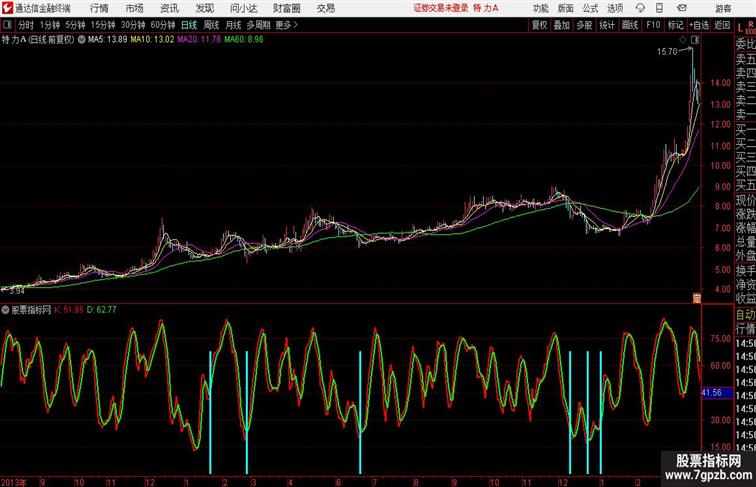Open the 财富圈 menu
Image resolution: width=756 pixels, height=487 pixels.
click(287, 8)
